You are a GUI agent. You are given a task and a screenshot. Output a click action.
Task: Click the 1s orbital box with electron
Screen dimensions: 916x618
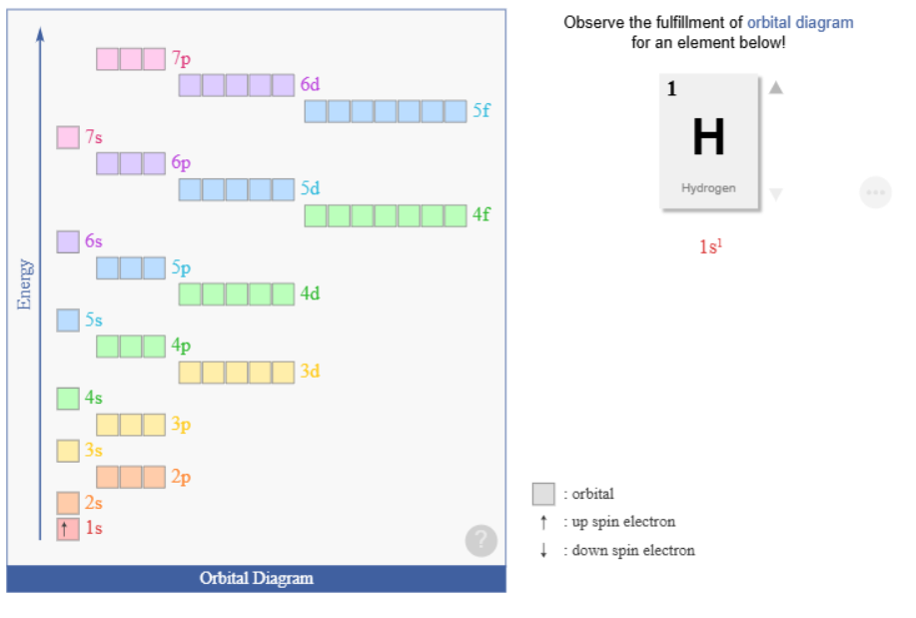coord(68,528)
